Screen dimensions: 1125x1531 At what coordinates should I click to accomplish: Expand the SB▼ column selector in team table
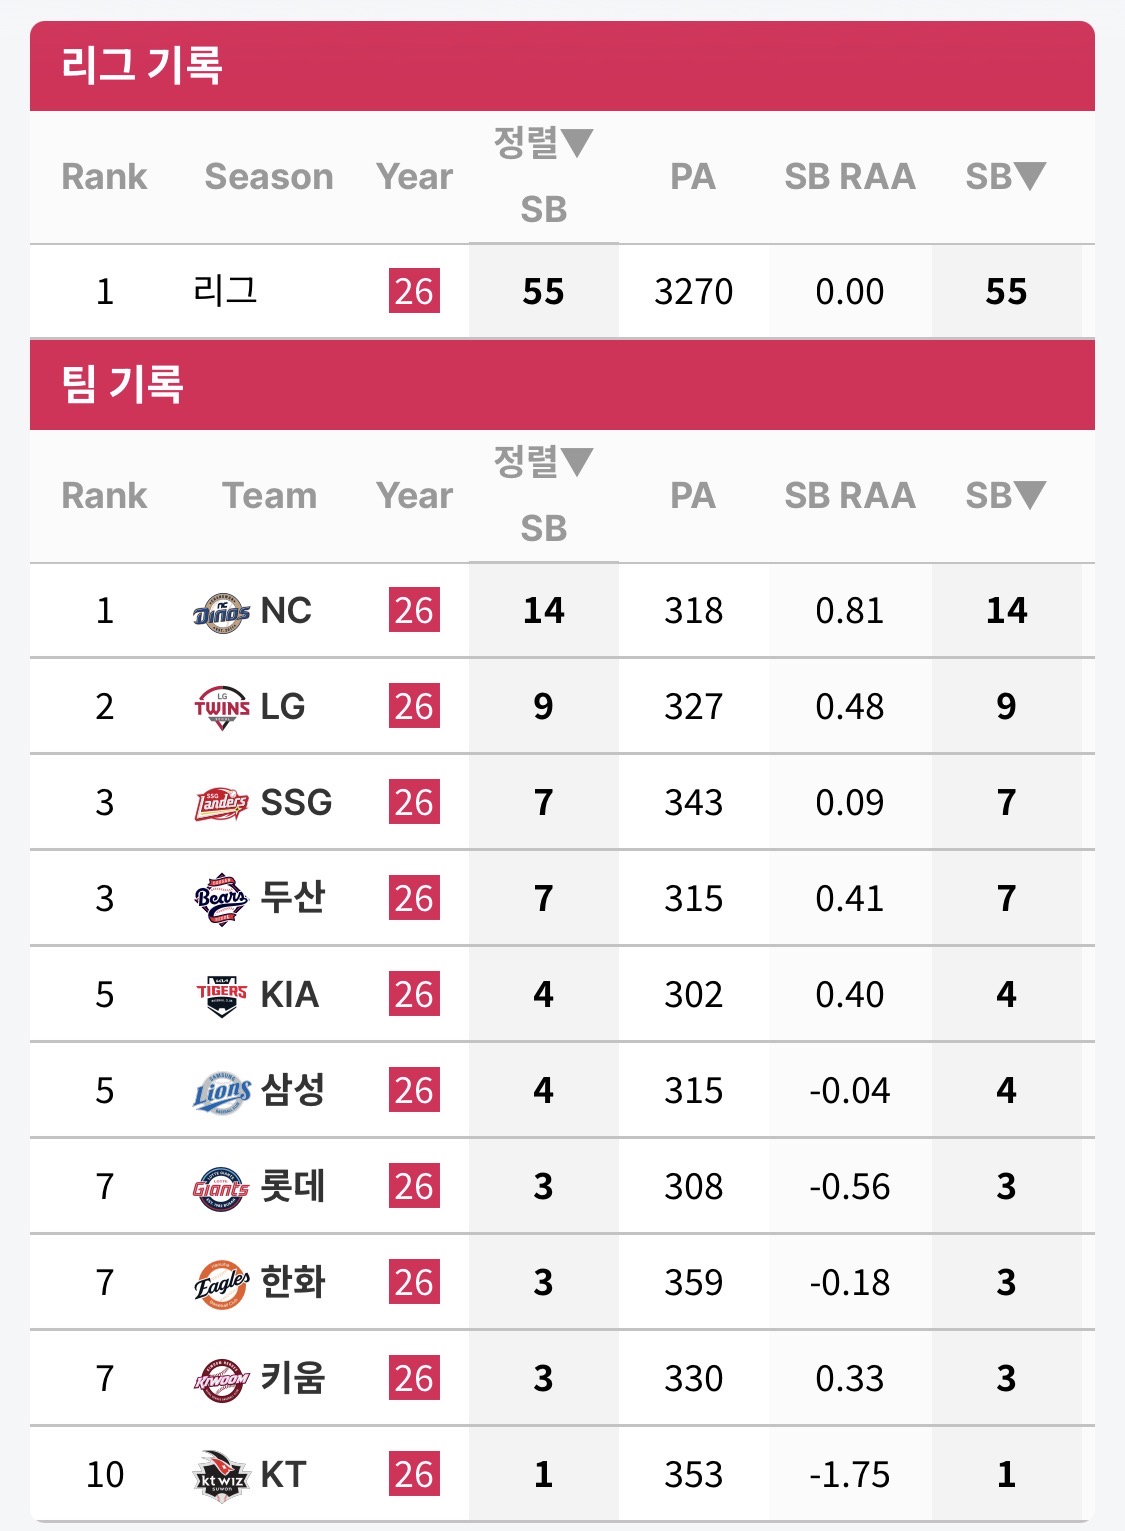tap(1005, 495)
